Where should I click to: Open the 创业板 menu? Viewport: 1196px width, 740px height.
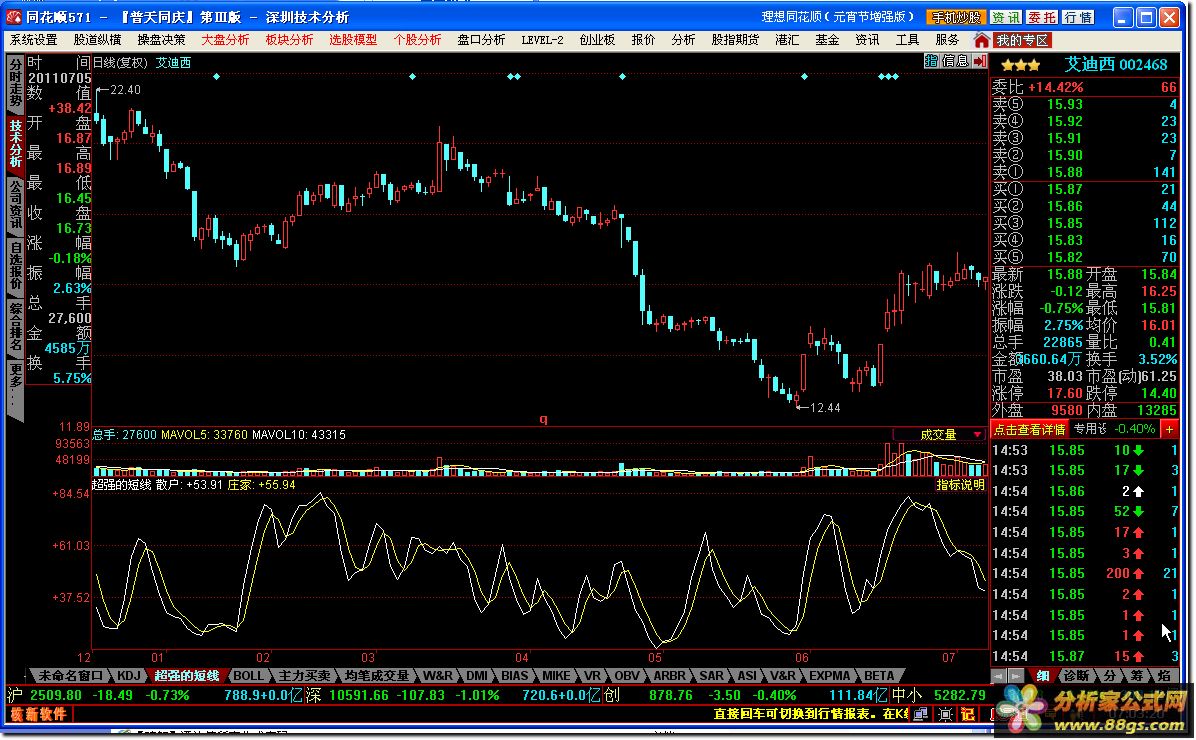click(597, 40)
